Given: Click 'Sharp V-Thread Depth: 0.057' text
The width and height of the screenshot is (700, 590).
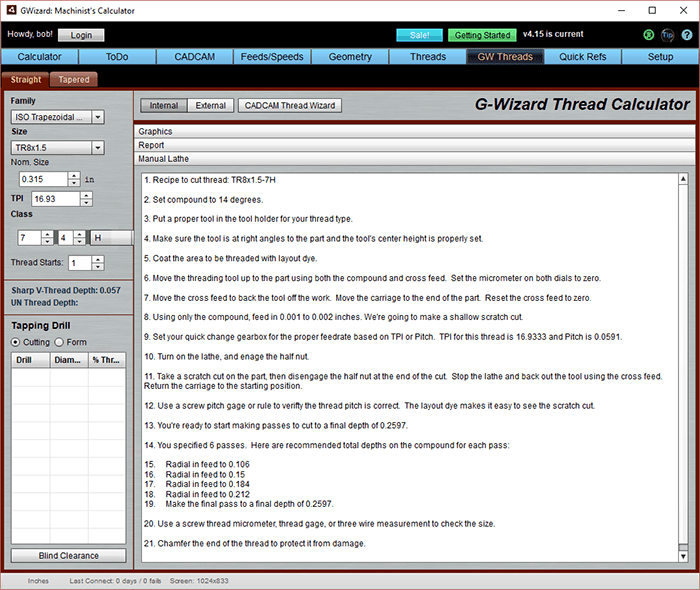Looking at the screenshot, I should click(x=66, y=290).
